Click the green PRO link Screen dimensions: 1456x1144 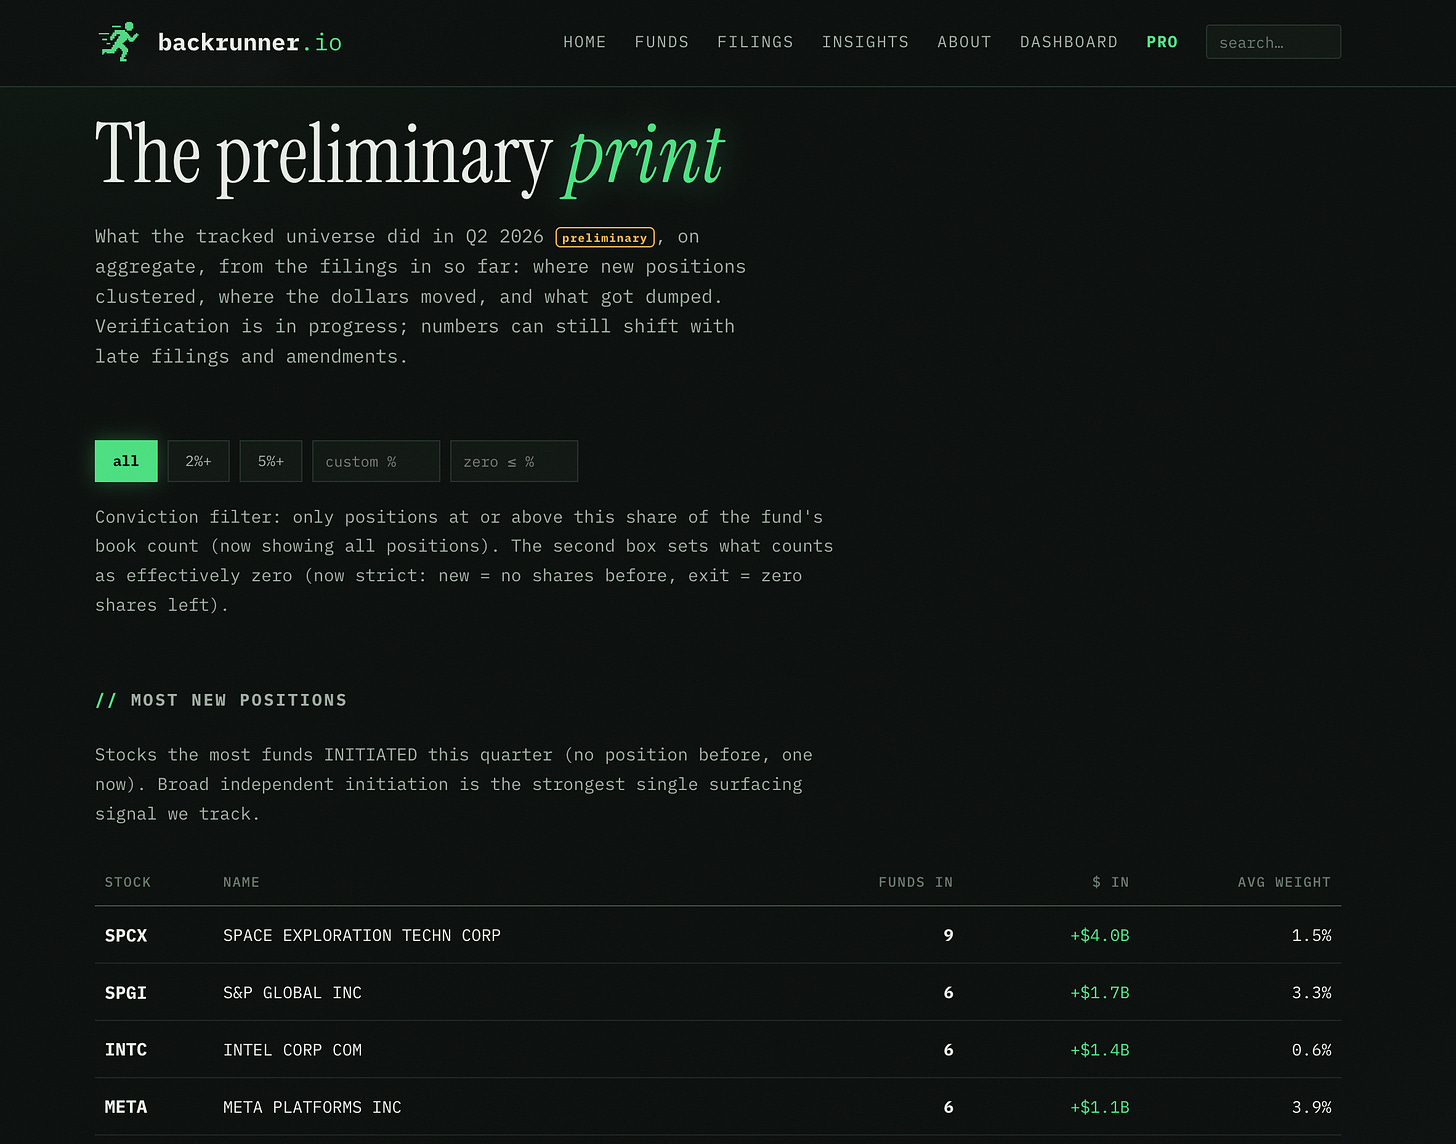click(1162, 42)
